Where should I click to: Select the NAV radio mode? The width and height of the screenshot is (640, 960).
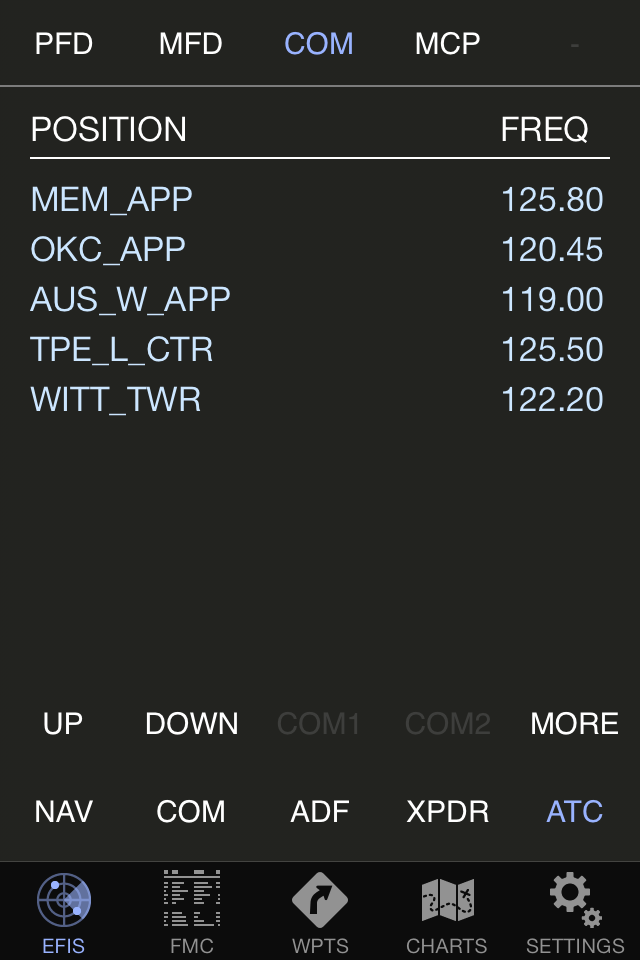pyautogui.click(x=64, y=811)
